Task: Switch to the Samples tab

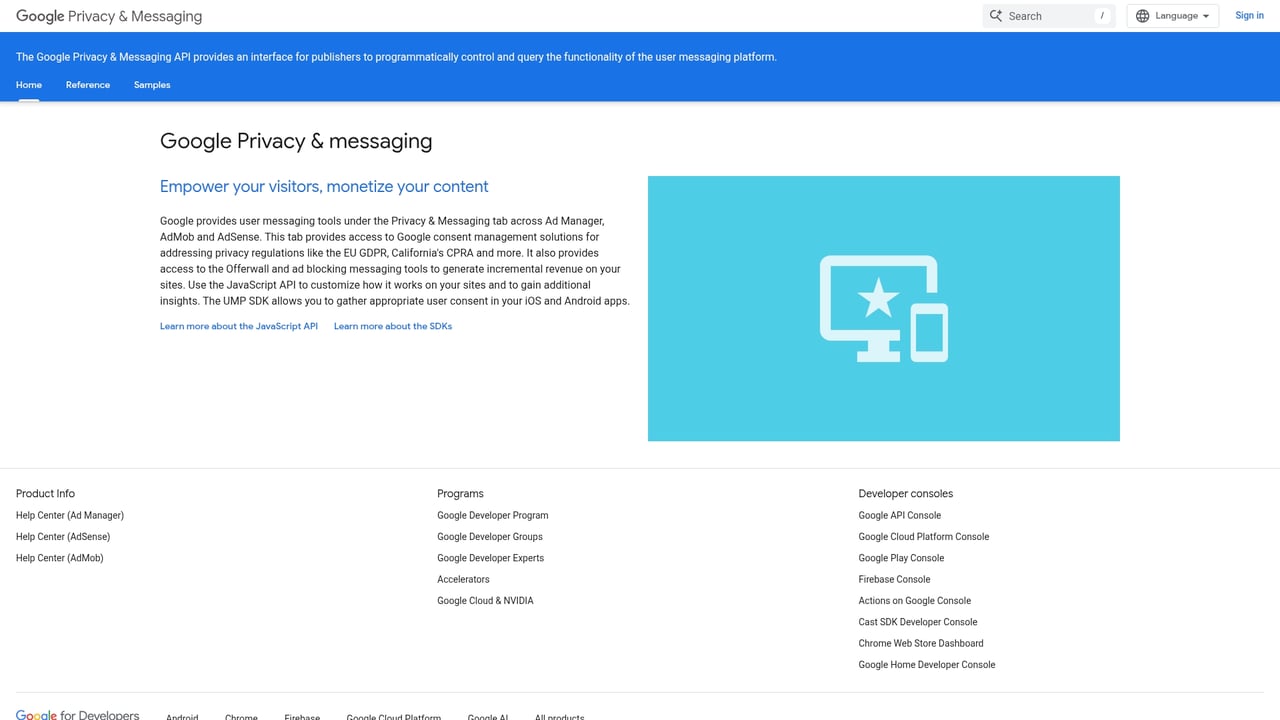Action: point(152,85)
